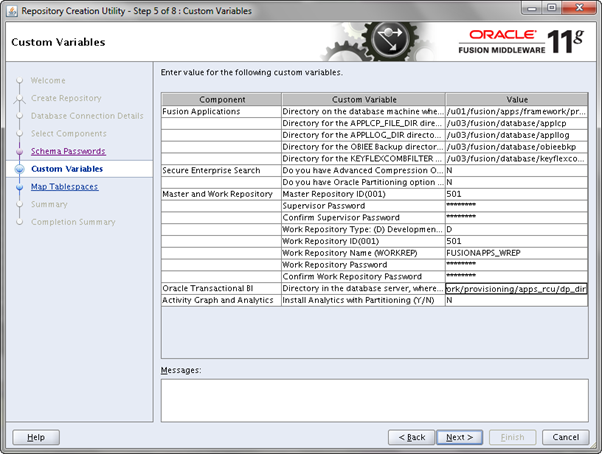The width and height of the screenshot is (602, 454).
Task: Click the Supervisor Password value field
Action: coord(516,206)
